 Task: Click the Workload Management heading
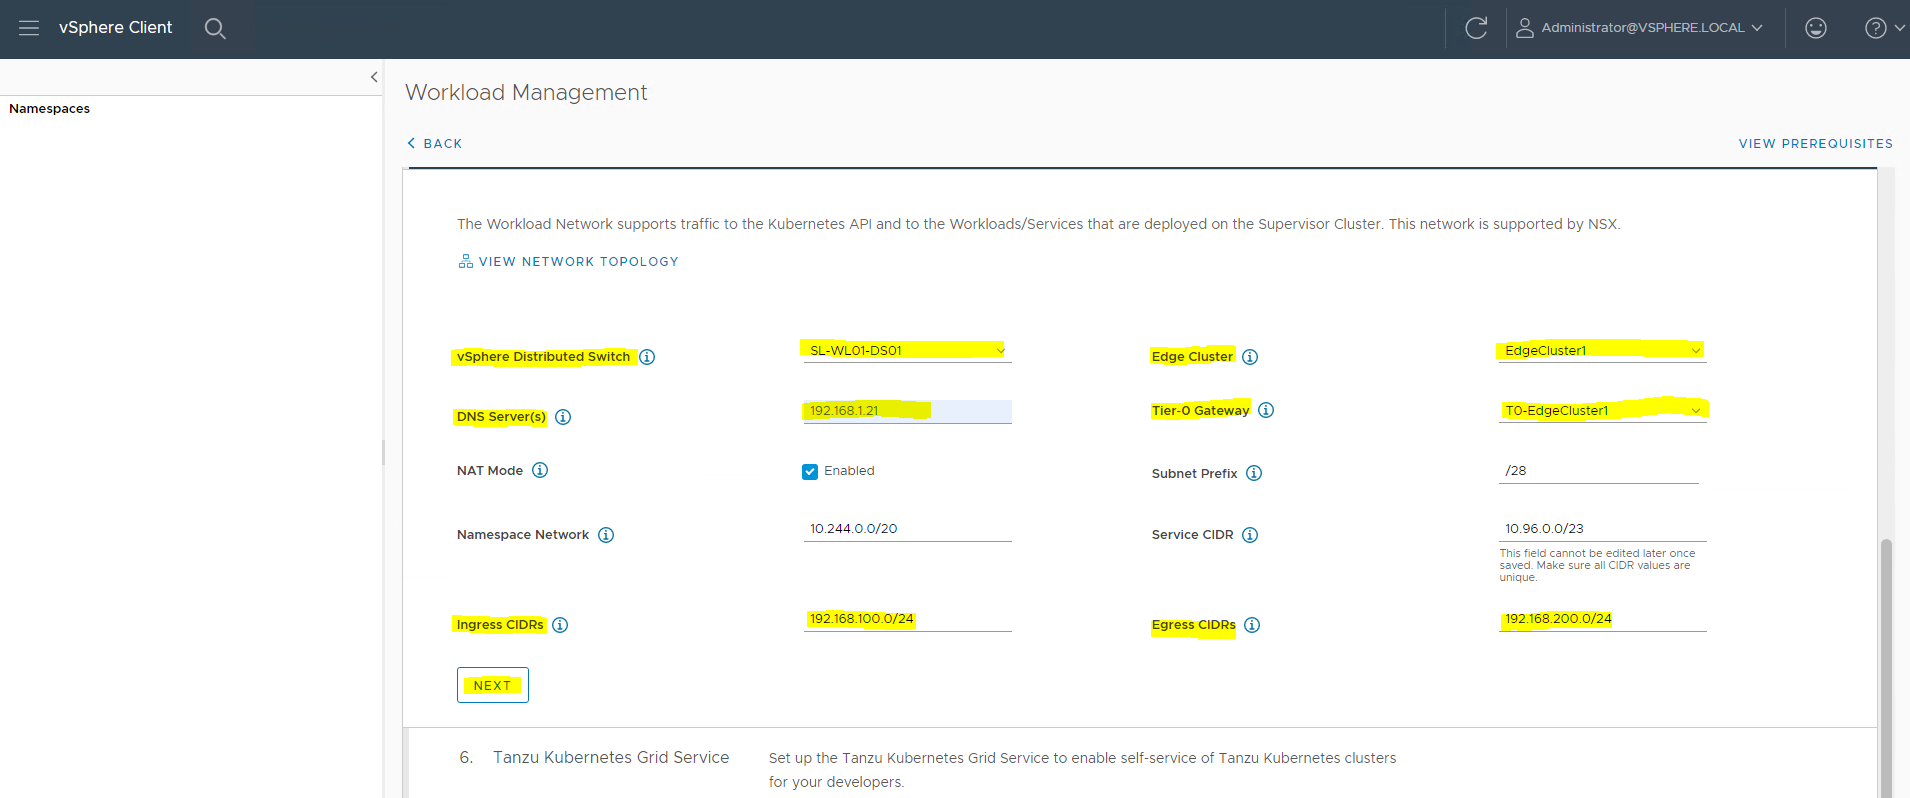click(x=526, y=92)
